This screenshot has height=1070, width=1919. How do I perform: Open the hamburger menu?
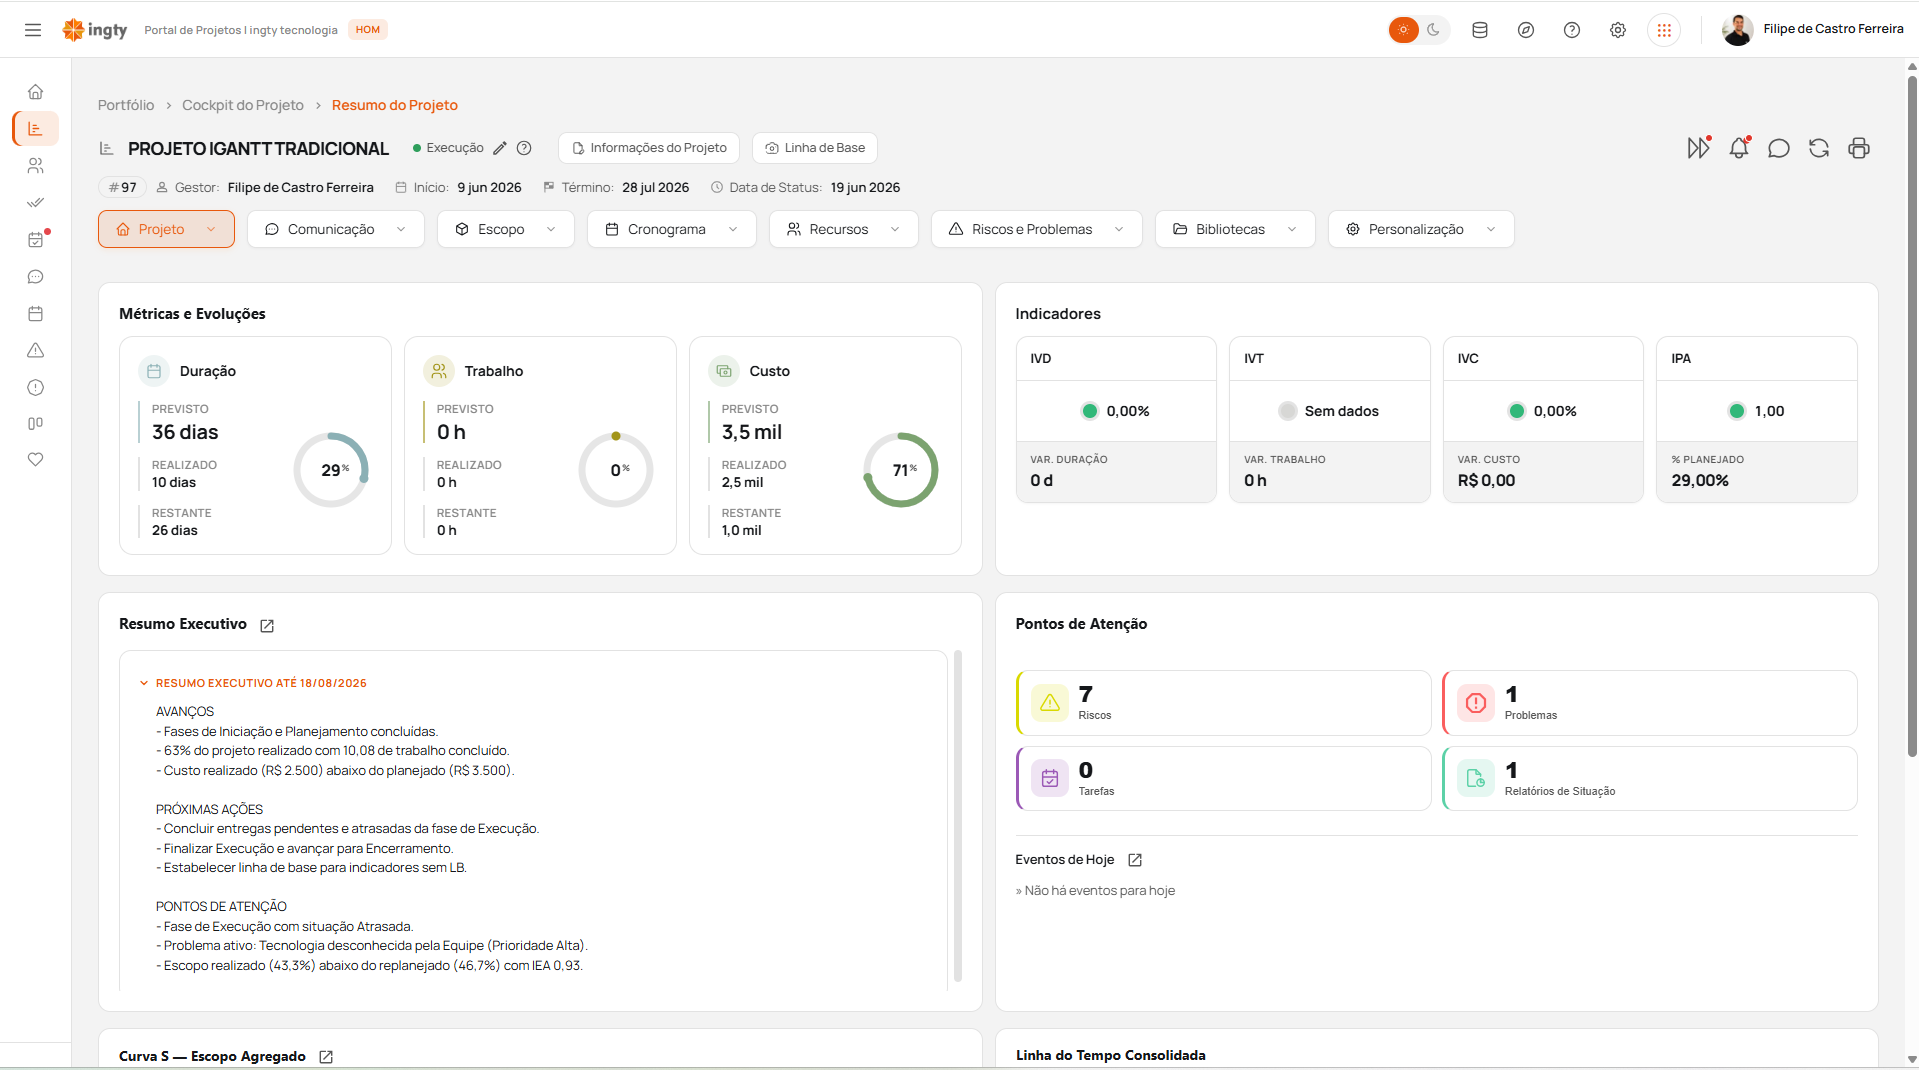33,30
